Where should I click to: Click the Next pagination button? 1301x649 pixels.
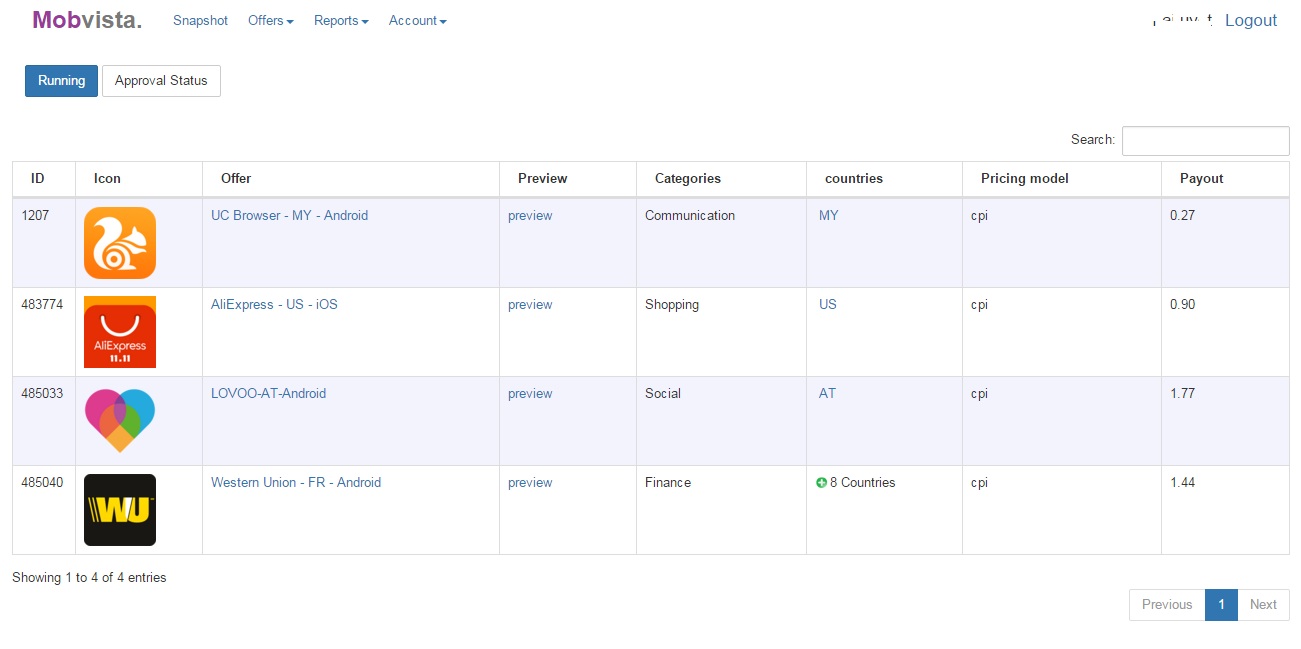click(1263, 605)
